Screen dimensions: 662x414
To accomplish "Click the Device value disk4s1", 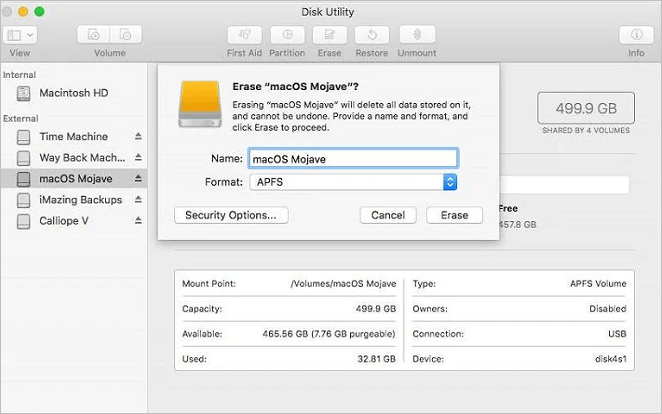I will [x=611, y=359].
